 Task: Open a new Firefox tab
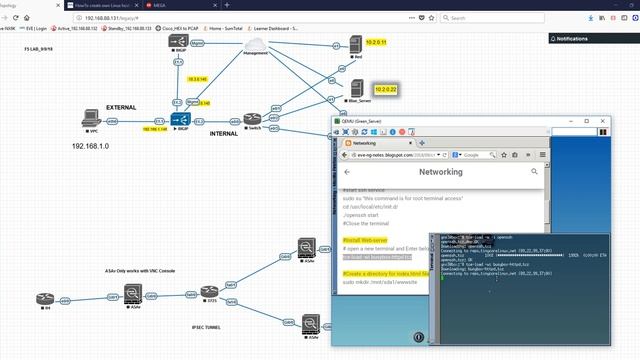(x=227, y=5)
